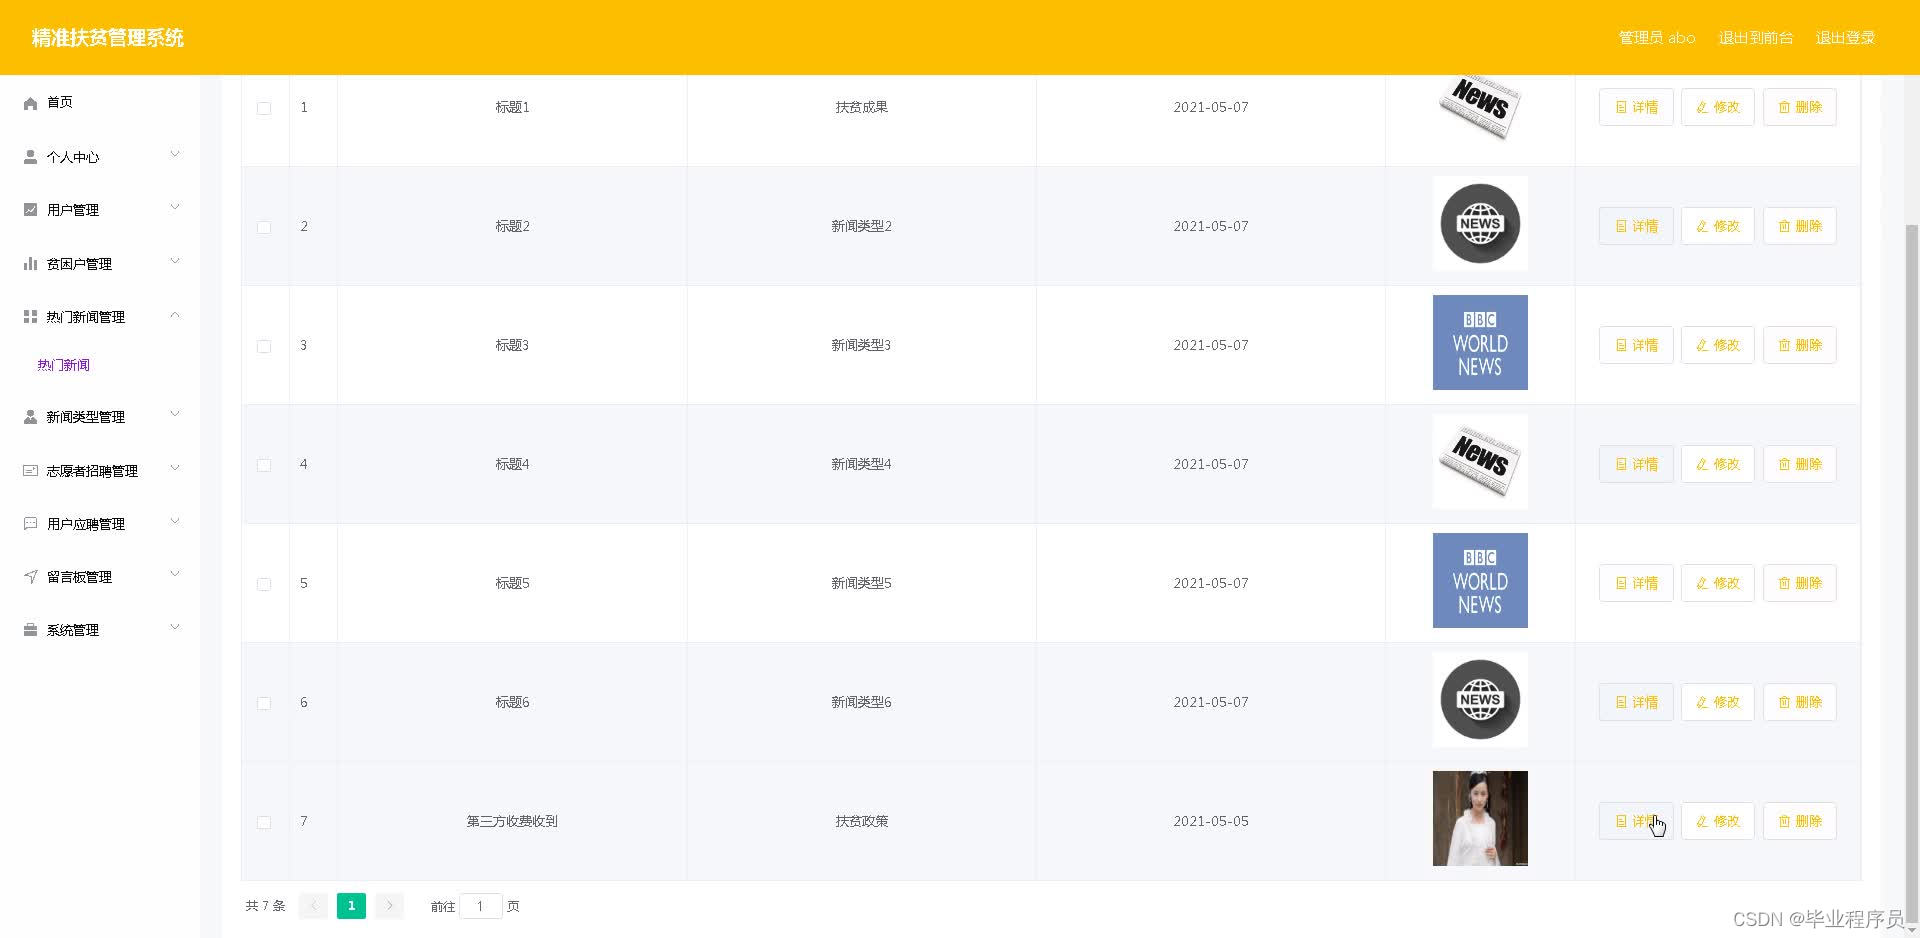Image resolution: width=1920 pixels, height=938 pixels.
Task: Tick the checkbox for row 标题3
Action: click(x=264, y=346)
